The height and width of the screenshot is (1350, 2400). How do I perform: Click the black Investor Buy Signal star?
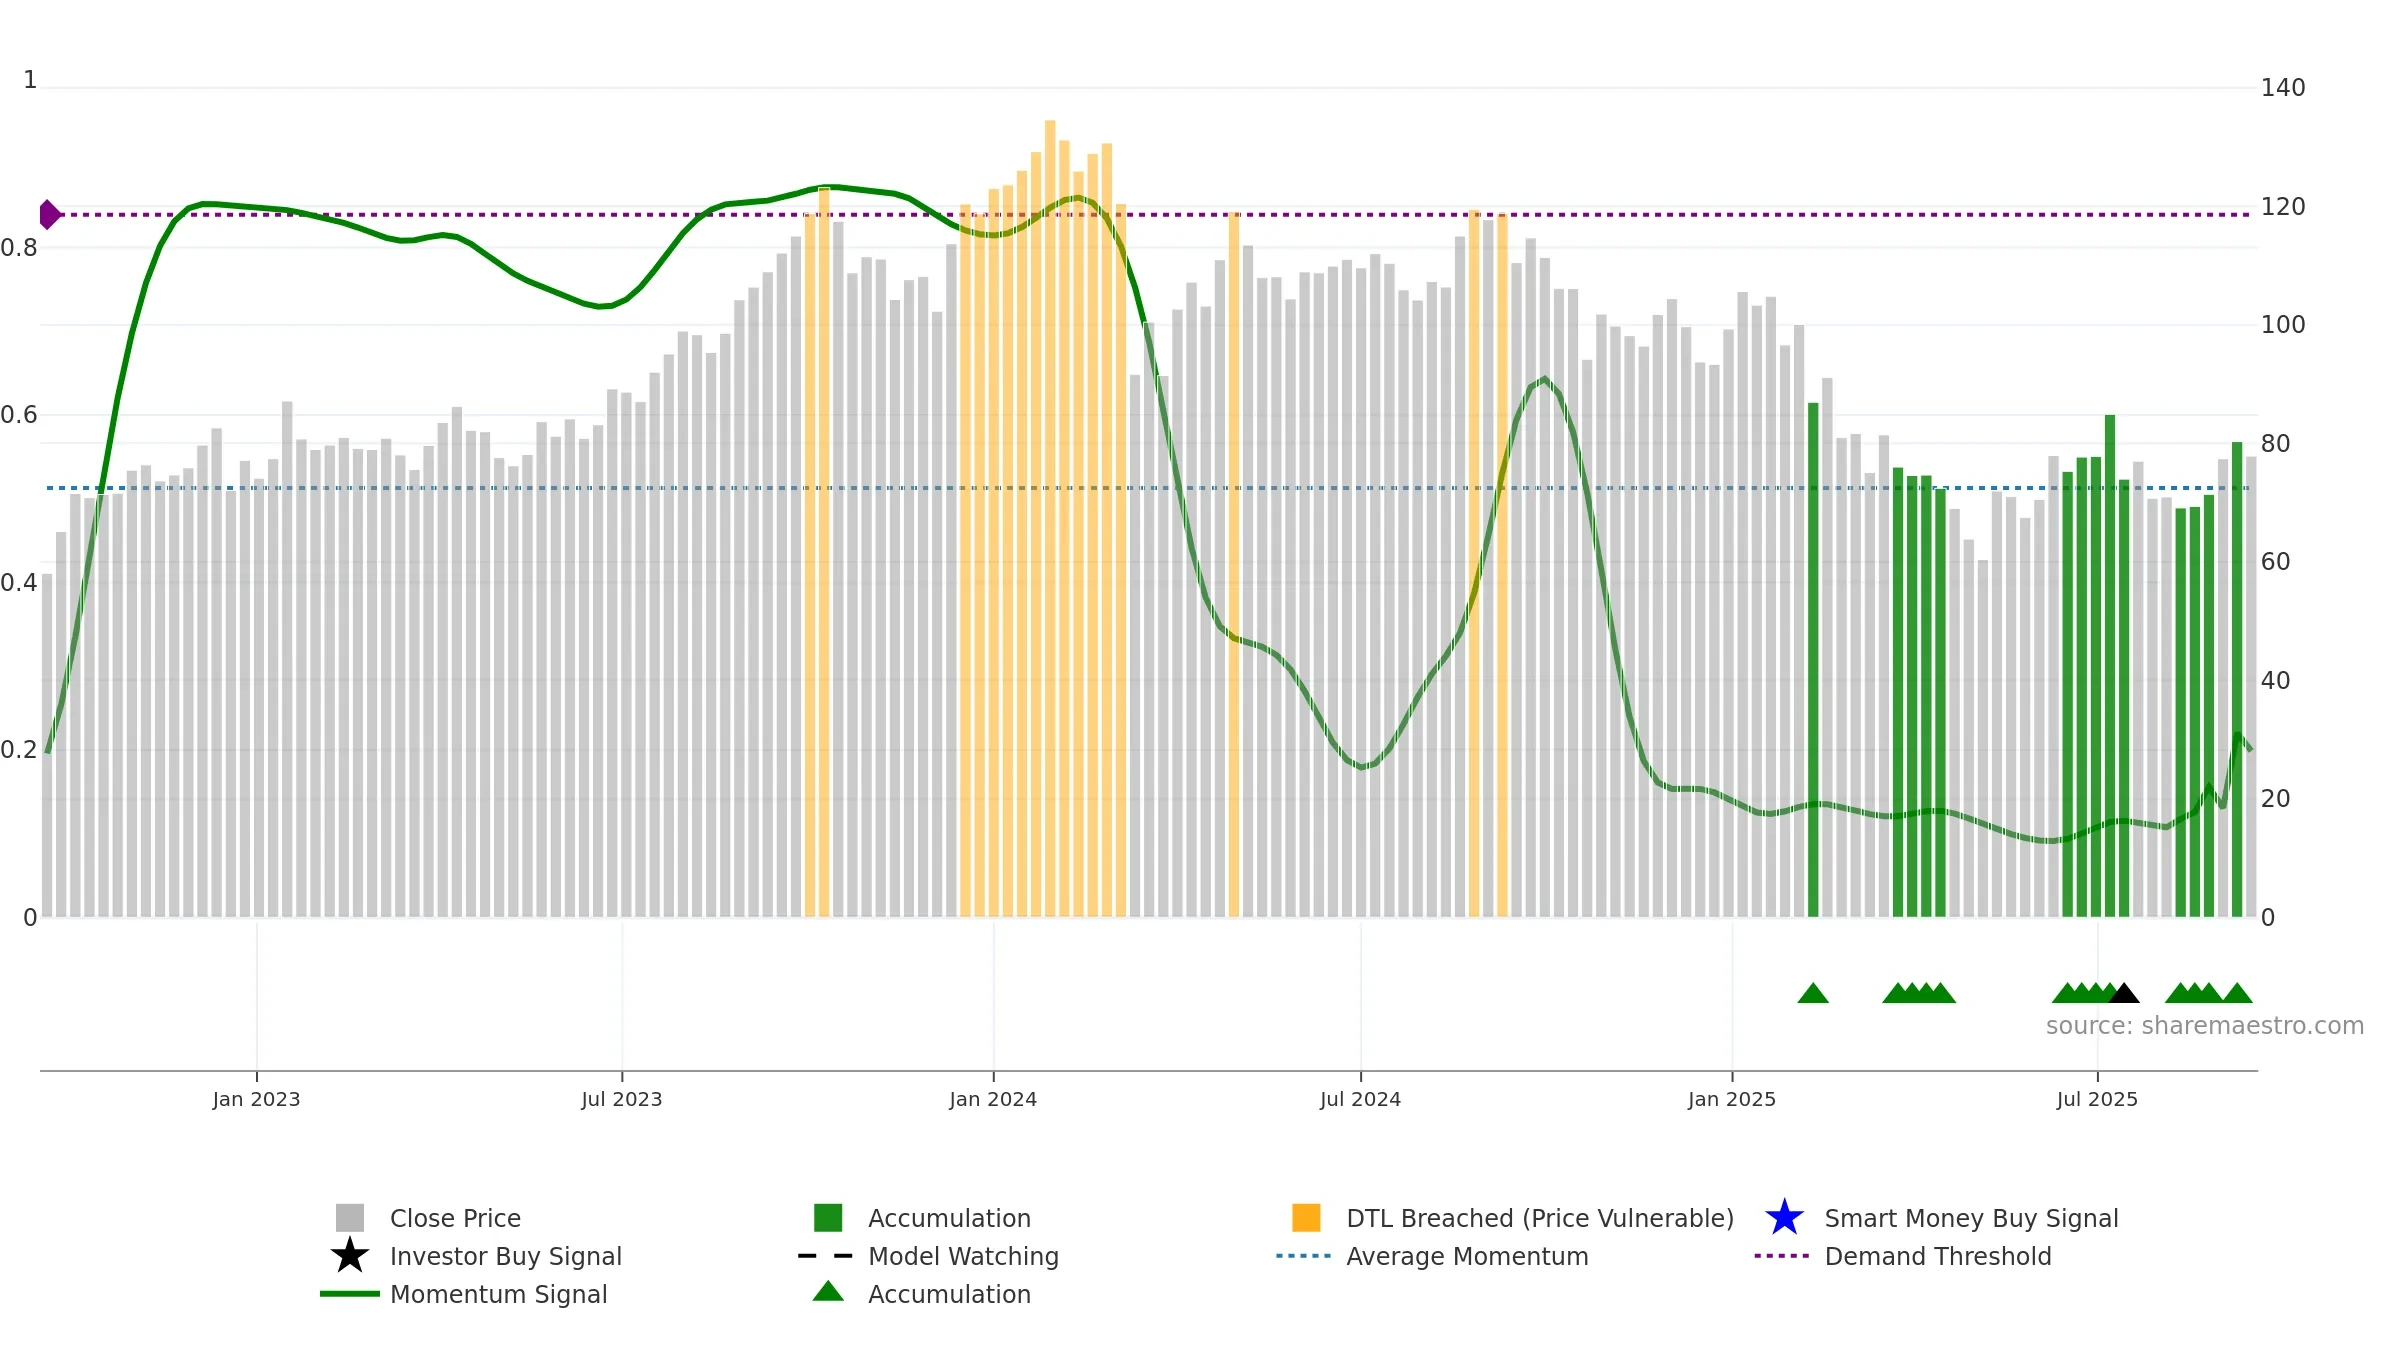350,1255
